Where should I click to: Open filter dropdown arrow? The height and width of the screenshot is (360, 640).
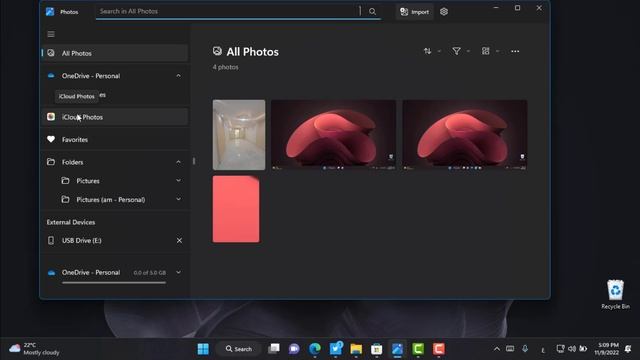[x=468, y=51]
